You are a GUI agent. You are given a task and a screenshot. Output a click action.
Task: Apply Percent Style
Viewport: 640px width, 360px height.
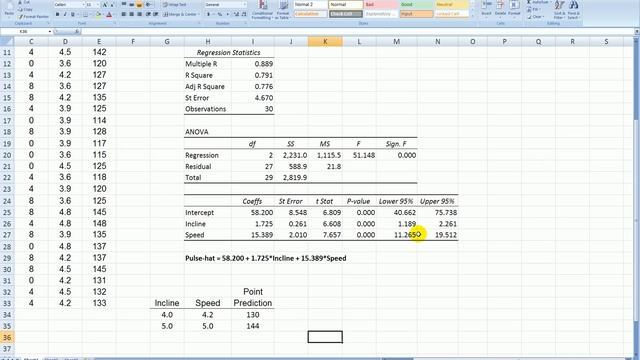(x=220, y=14)
